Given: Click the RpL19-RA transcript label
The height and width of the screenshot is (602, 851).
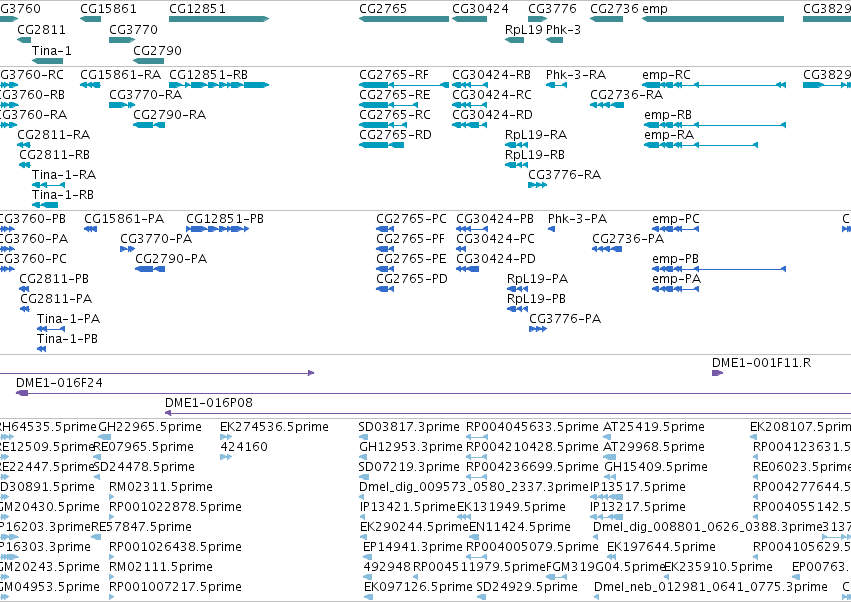Looking at the screenshot, I should pos(536,135).
